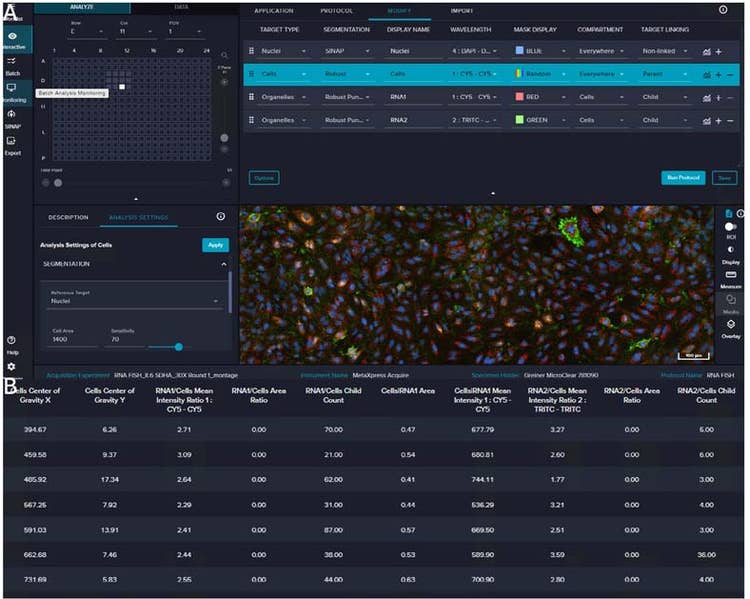
Task: Remove the Cells target row
Action: [x=730, y=75]
